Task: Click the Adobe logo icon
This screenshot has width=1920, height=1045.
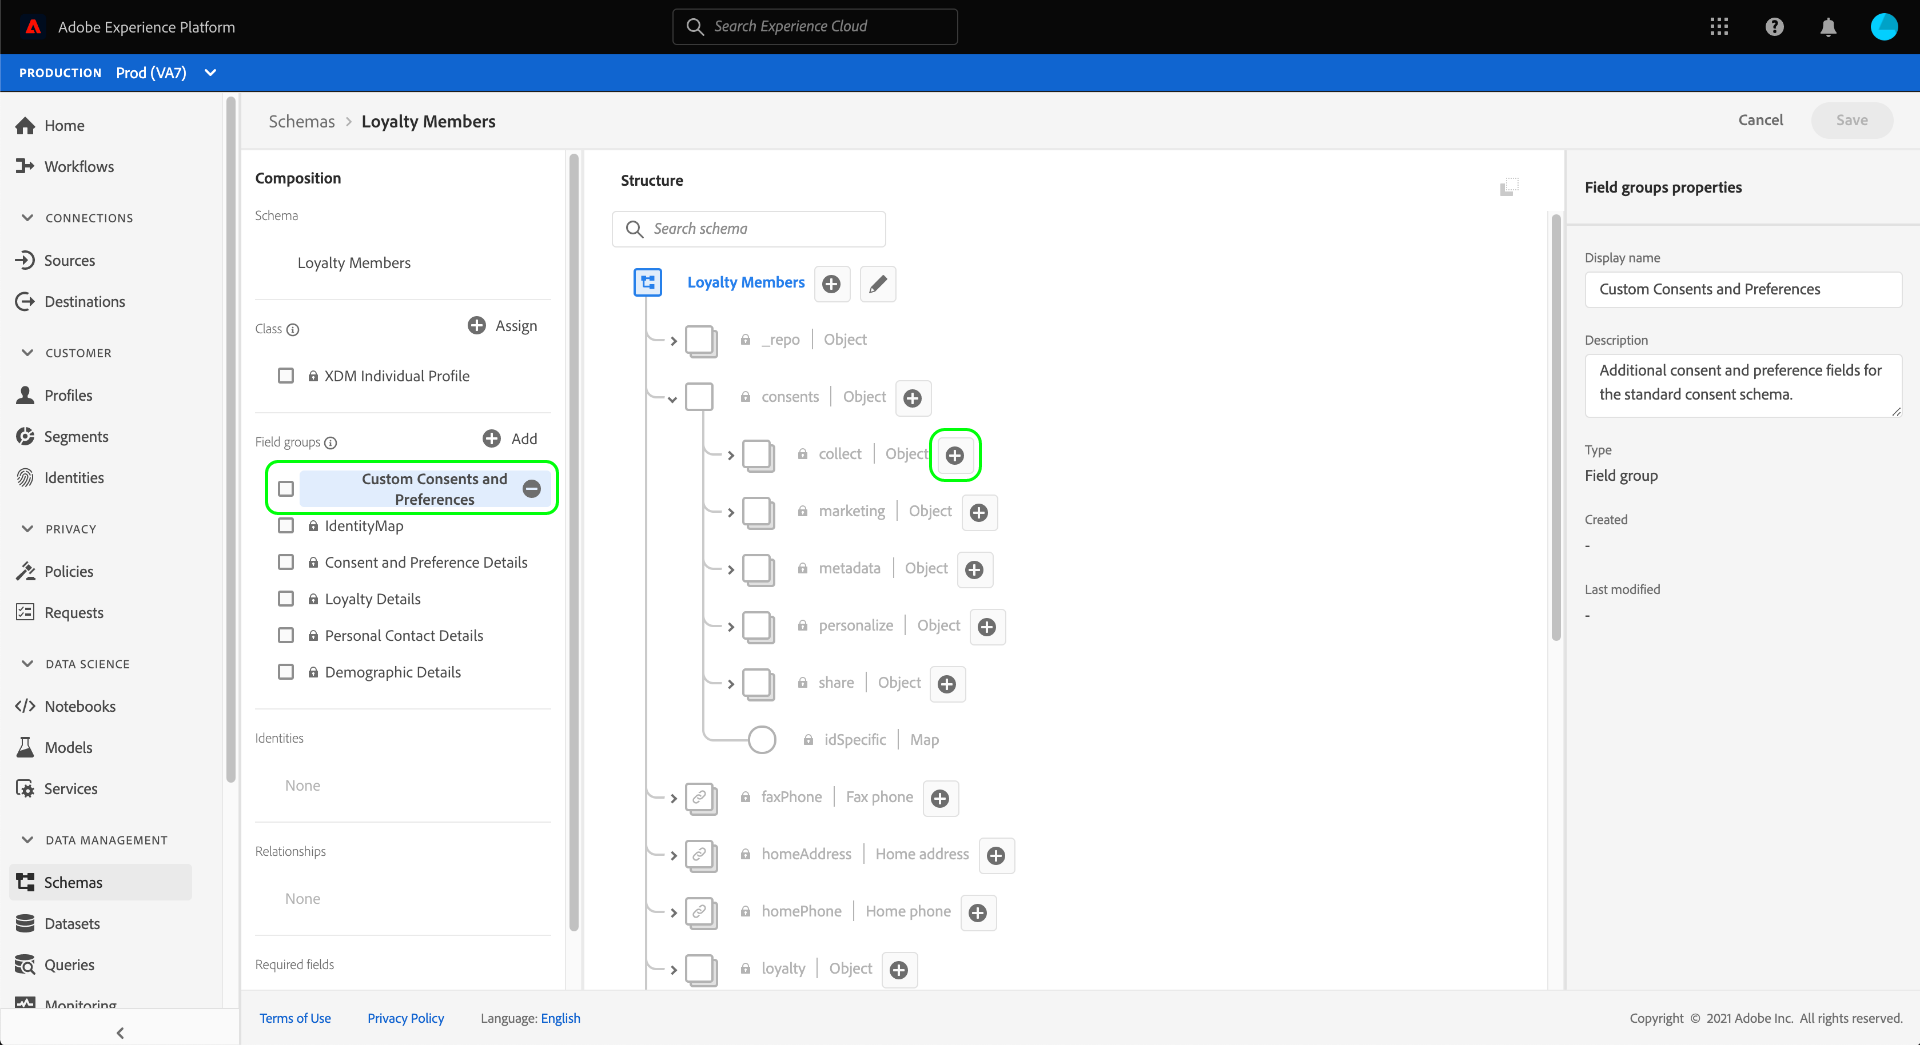Action: pos(33,27)
